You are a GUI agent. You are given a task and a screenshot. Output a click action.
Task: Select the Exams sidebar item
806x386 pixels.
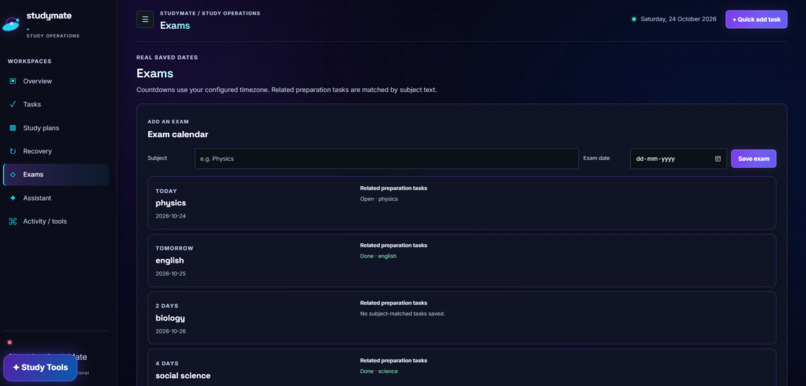click(56, 175)
